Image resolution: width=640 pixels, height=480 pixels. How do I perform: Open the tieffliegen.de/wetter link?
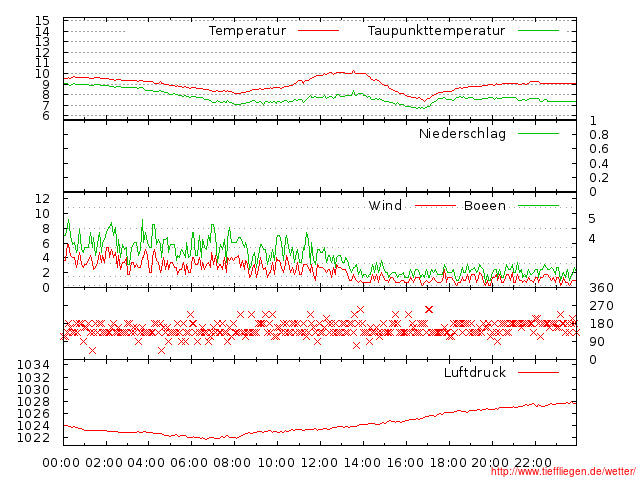[x=563, y=472]
